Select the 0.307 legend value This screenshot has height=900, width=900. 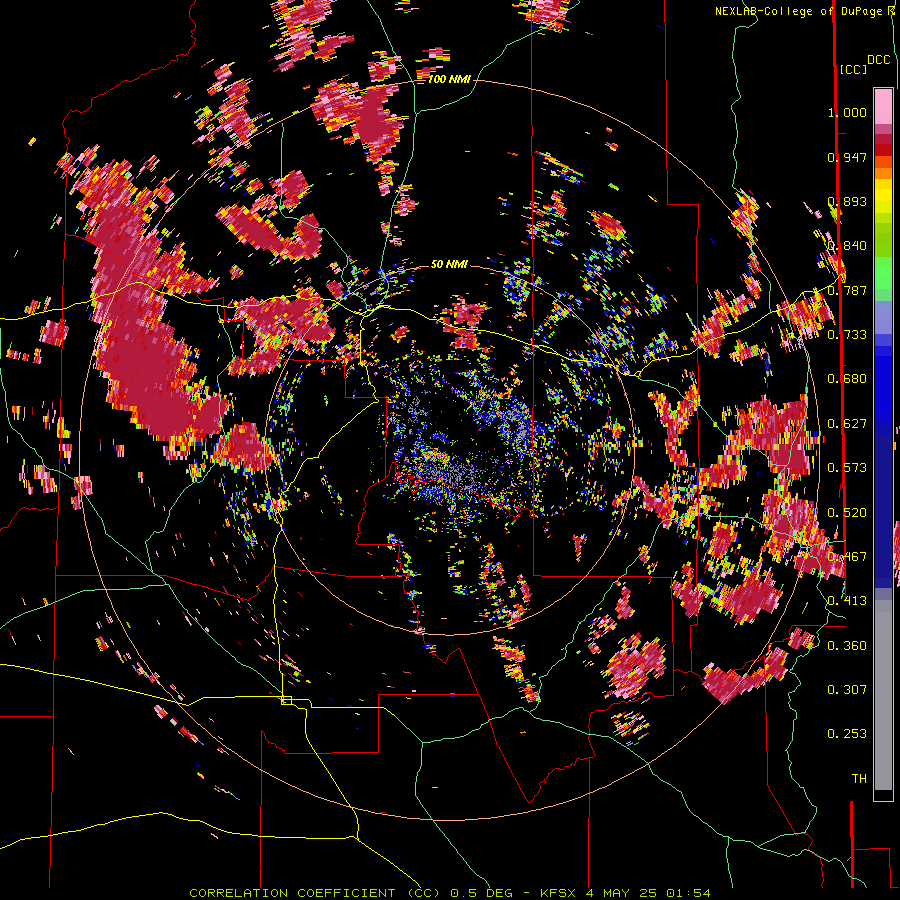tap(847, 690)
